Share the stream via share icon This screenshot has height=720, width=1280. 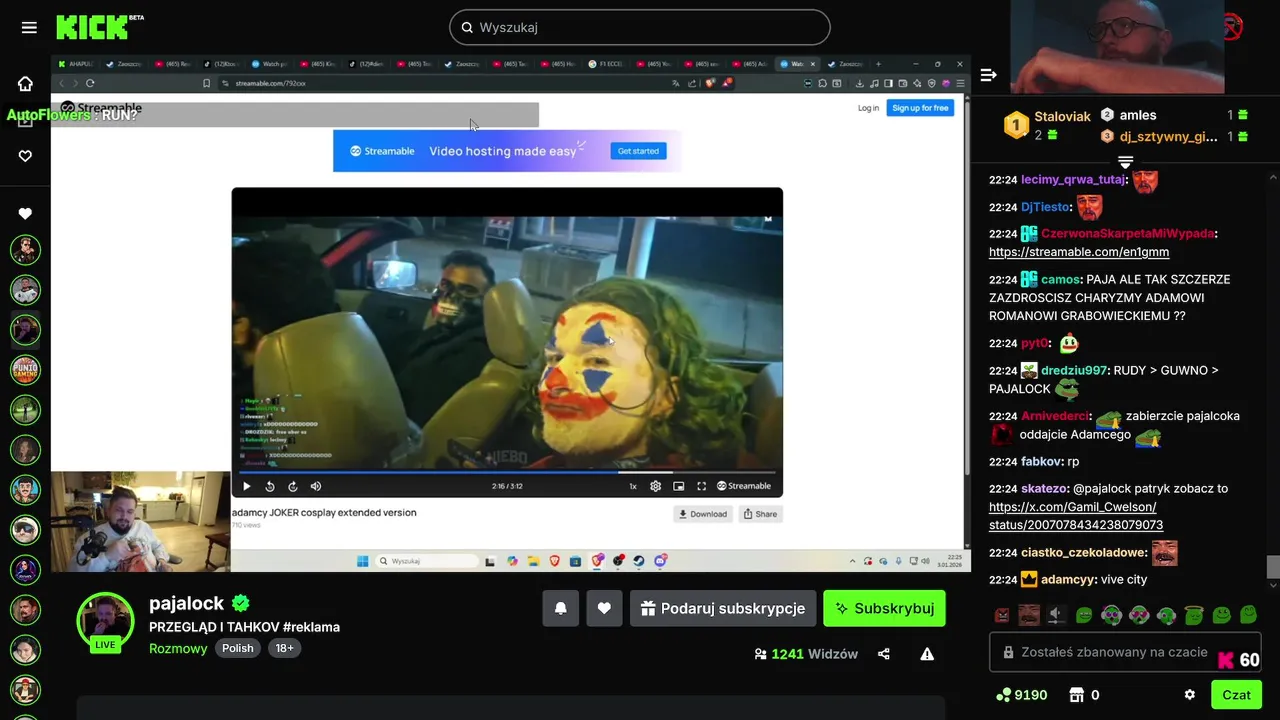(x=884, y=654)
